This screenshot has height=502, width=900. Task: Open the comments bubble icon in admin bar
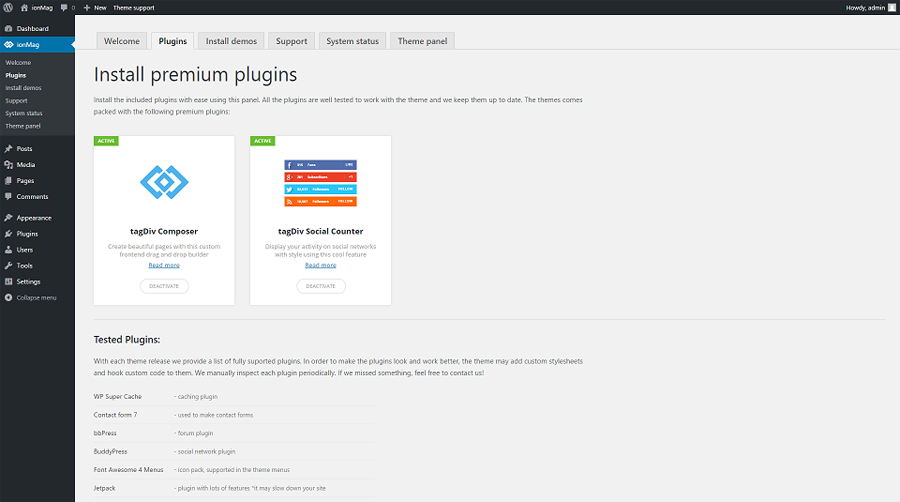(65, 7)
